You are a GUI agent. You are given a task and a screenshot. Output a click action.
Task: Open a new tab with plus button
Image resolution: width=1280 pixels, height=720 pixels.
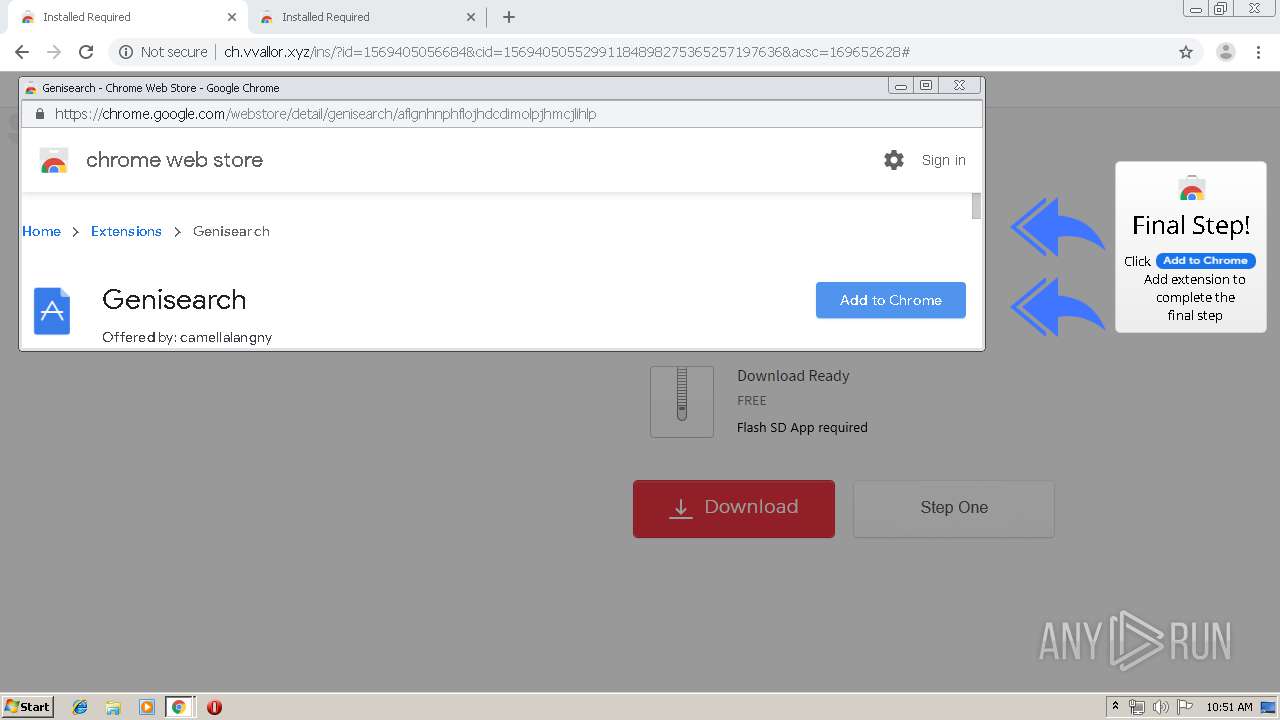point(509,17)
